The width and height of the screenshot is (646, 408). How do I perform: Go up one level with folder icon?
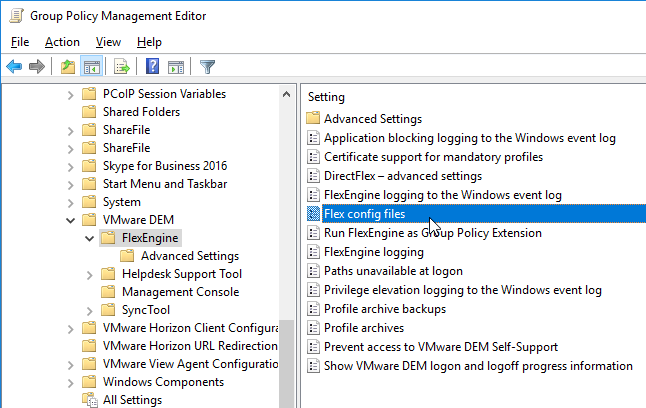[x=68, y=66]
